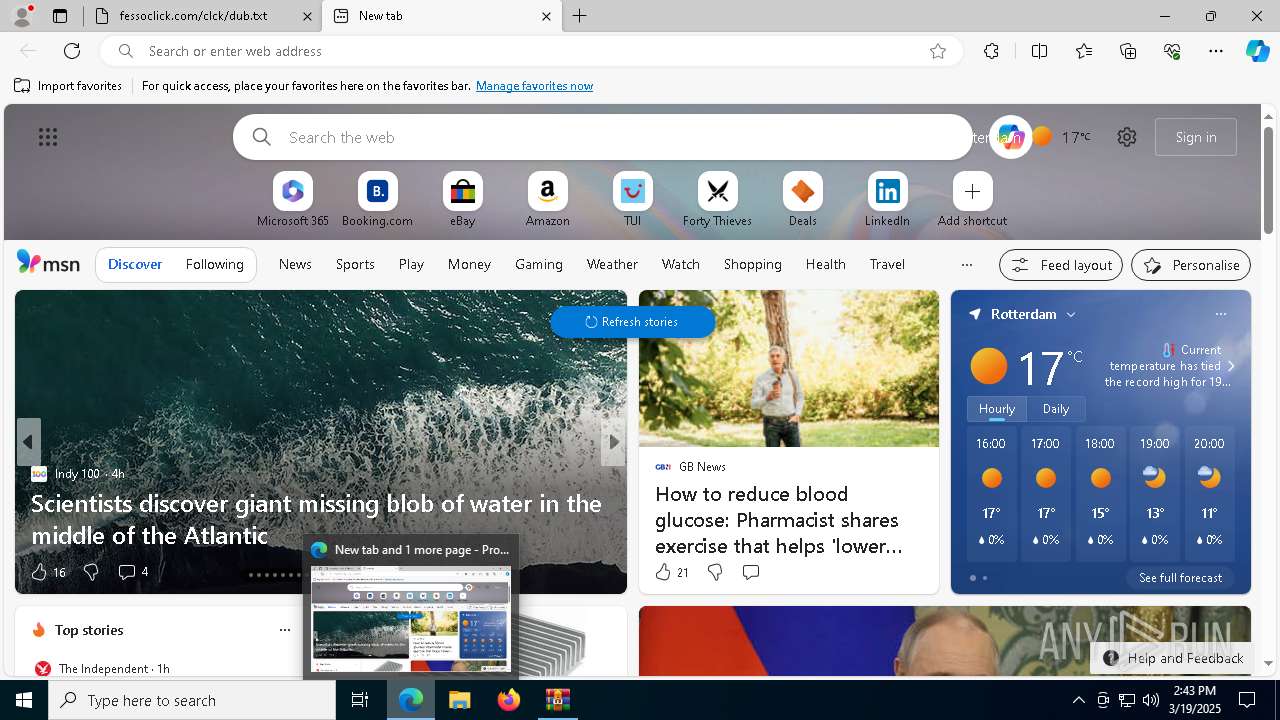This screenshot has height=720, width=1280.
Task: Open the LinkedIn shortcut tile
Action: 887,200
